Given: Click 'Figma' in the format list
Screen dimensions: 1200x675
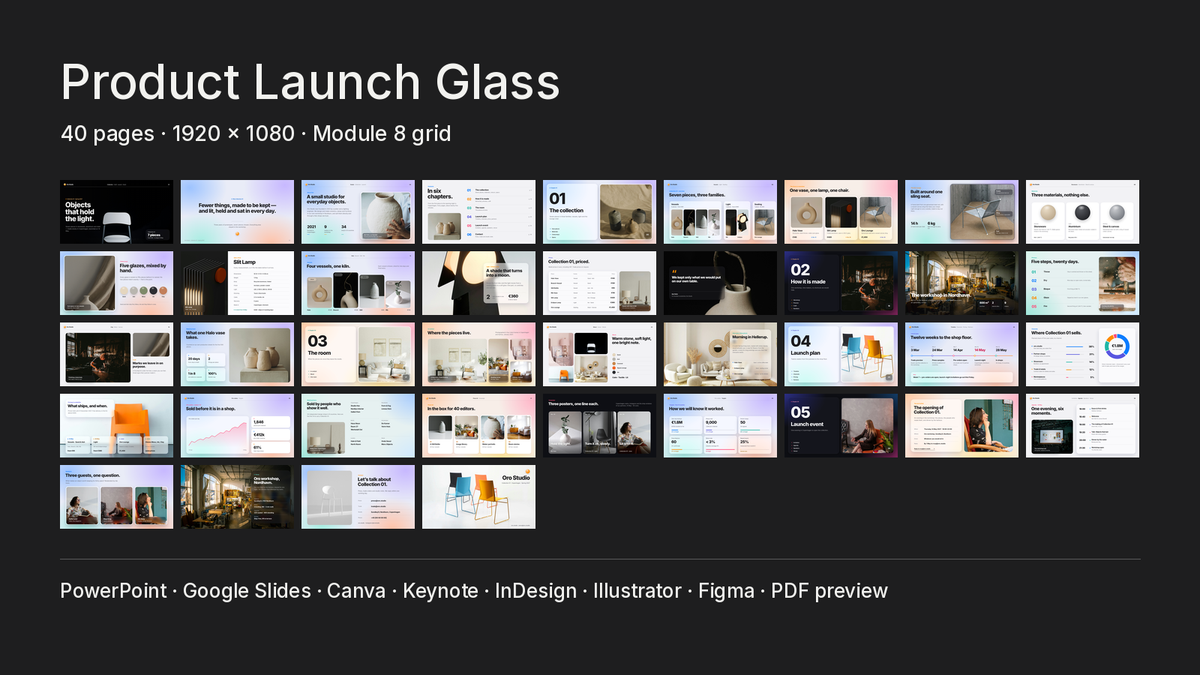Looking at the screenshot, I should (726, 591).
